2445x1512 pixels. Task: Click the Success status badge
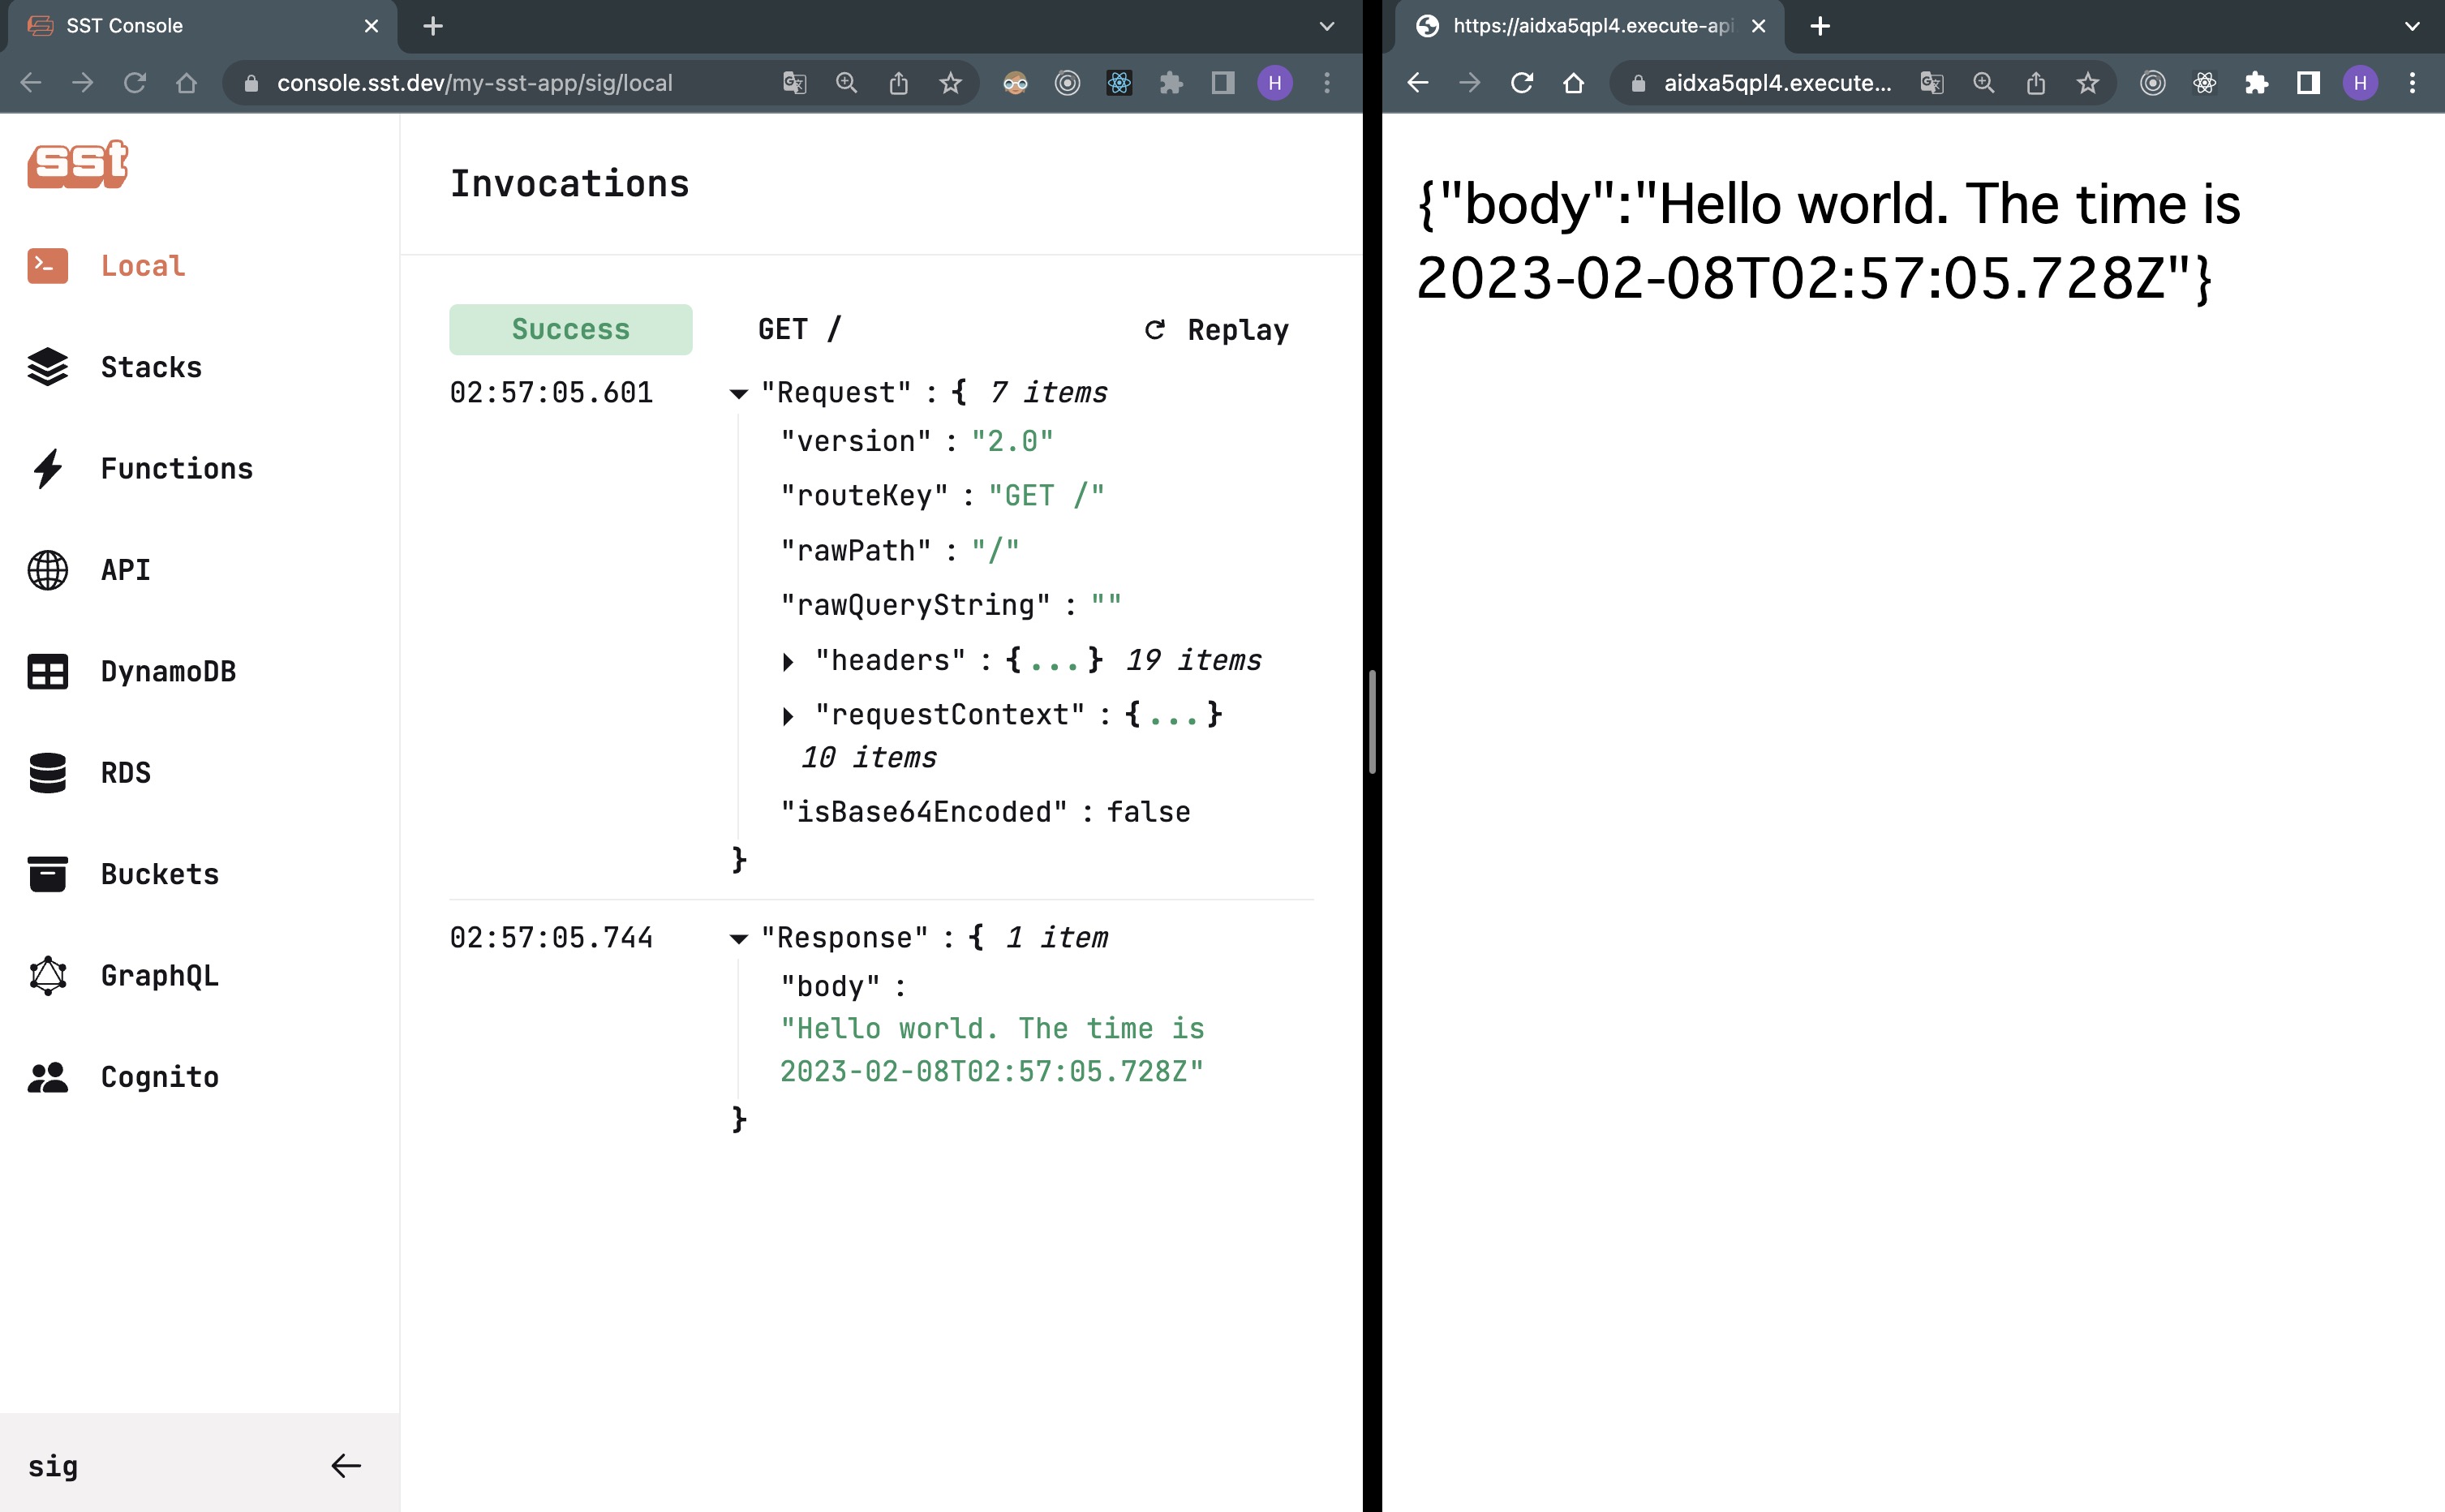point(570,328)
